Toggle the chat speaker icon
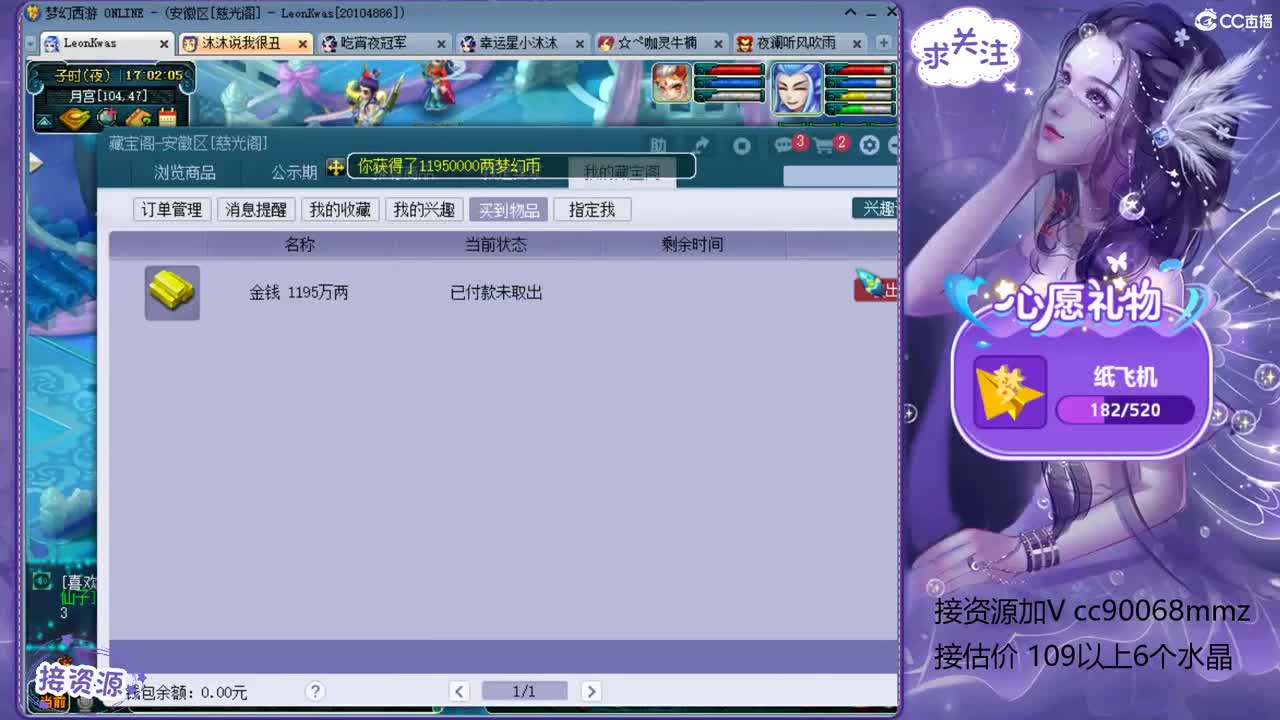This screenshot has height=720, width=1280. click(x=41, y=581)
